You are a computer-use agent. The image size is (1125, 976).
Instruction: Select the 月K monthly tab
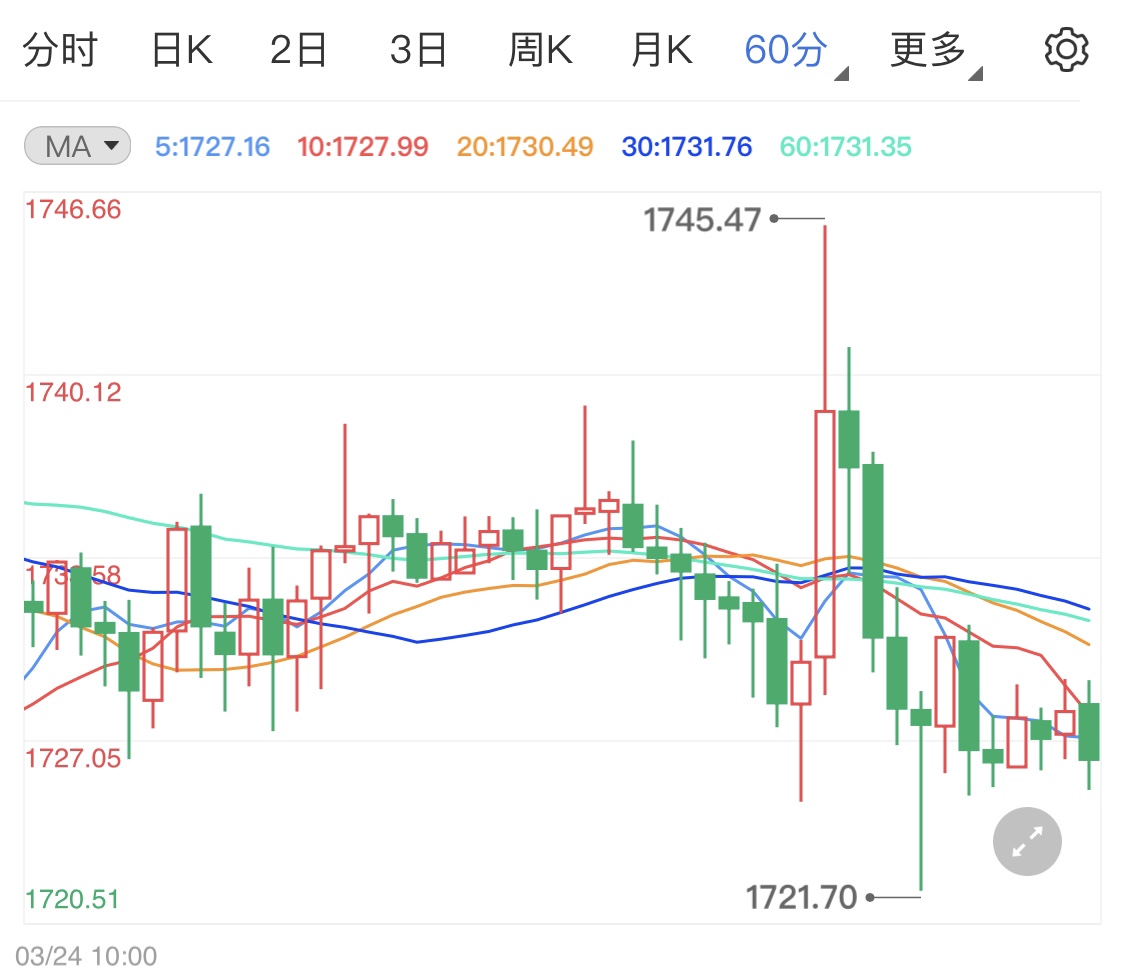click(662, 50)
